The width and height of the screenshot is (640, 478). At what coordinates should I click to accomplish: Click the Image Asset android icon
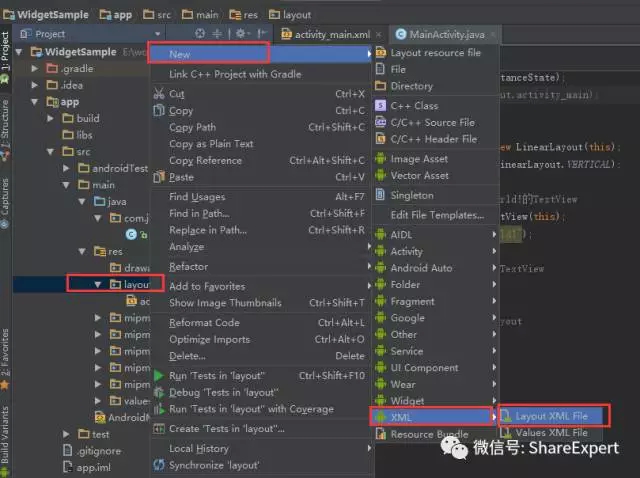(x=380, y=158)
